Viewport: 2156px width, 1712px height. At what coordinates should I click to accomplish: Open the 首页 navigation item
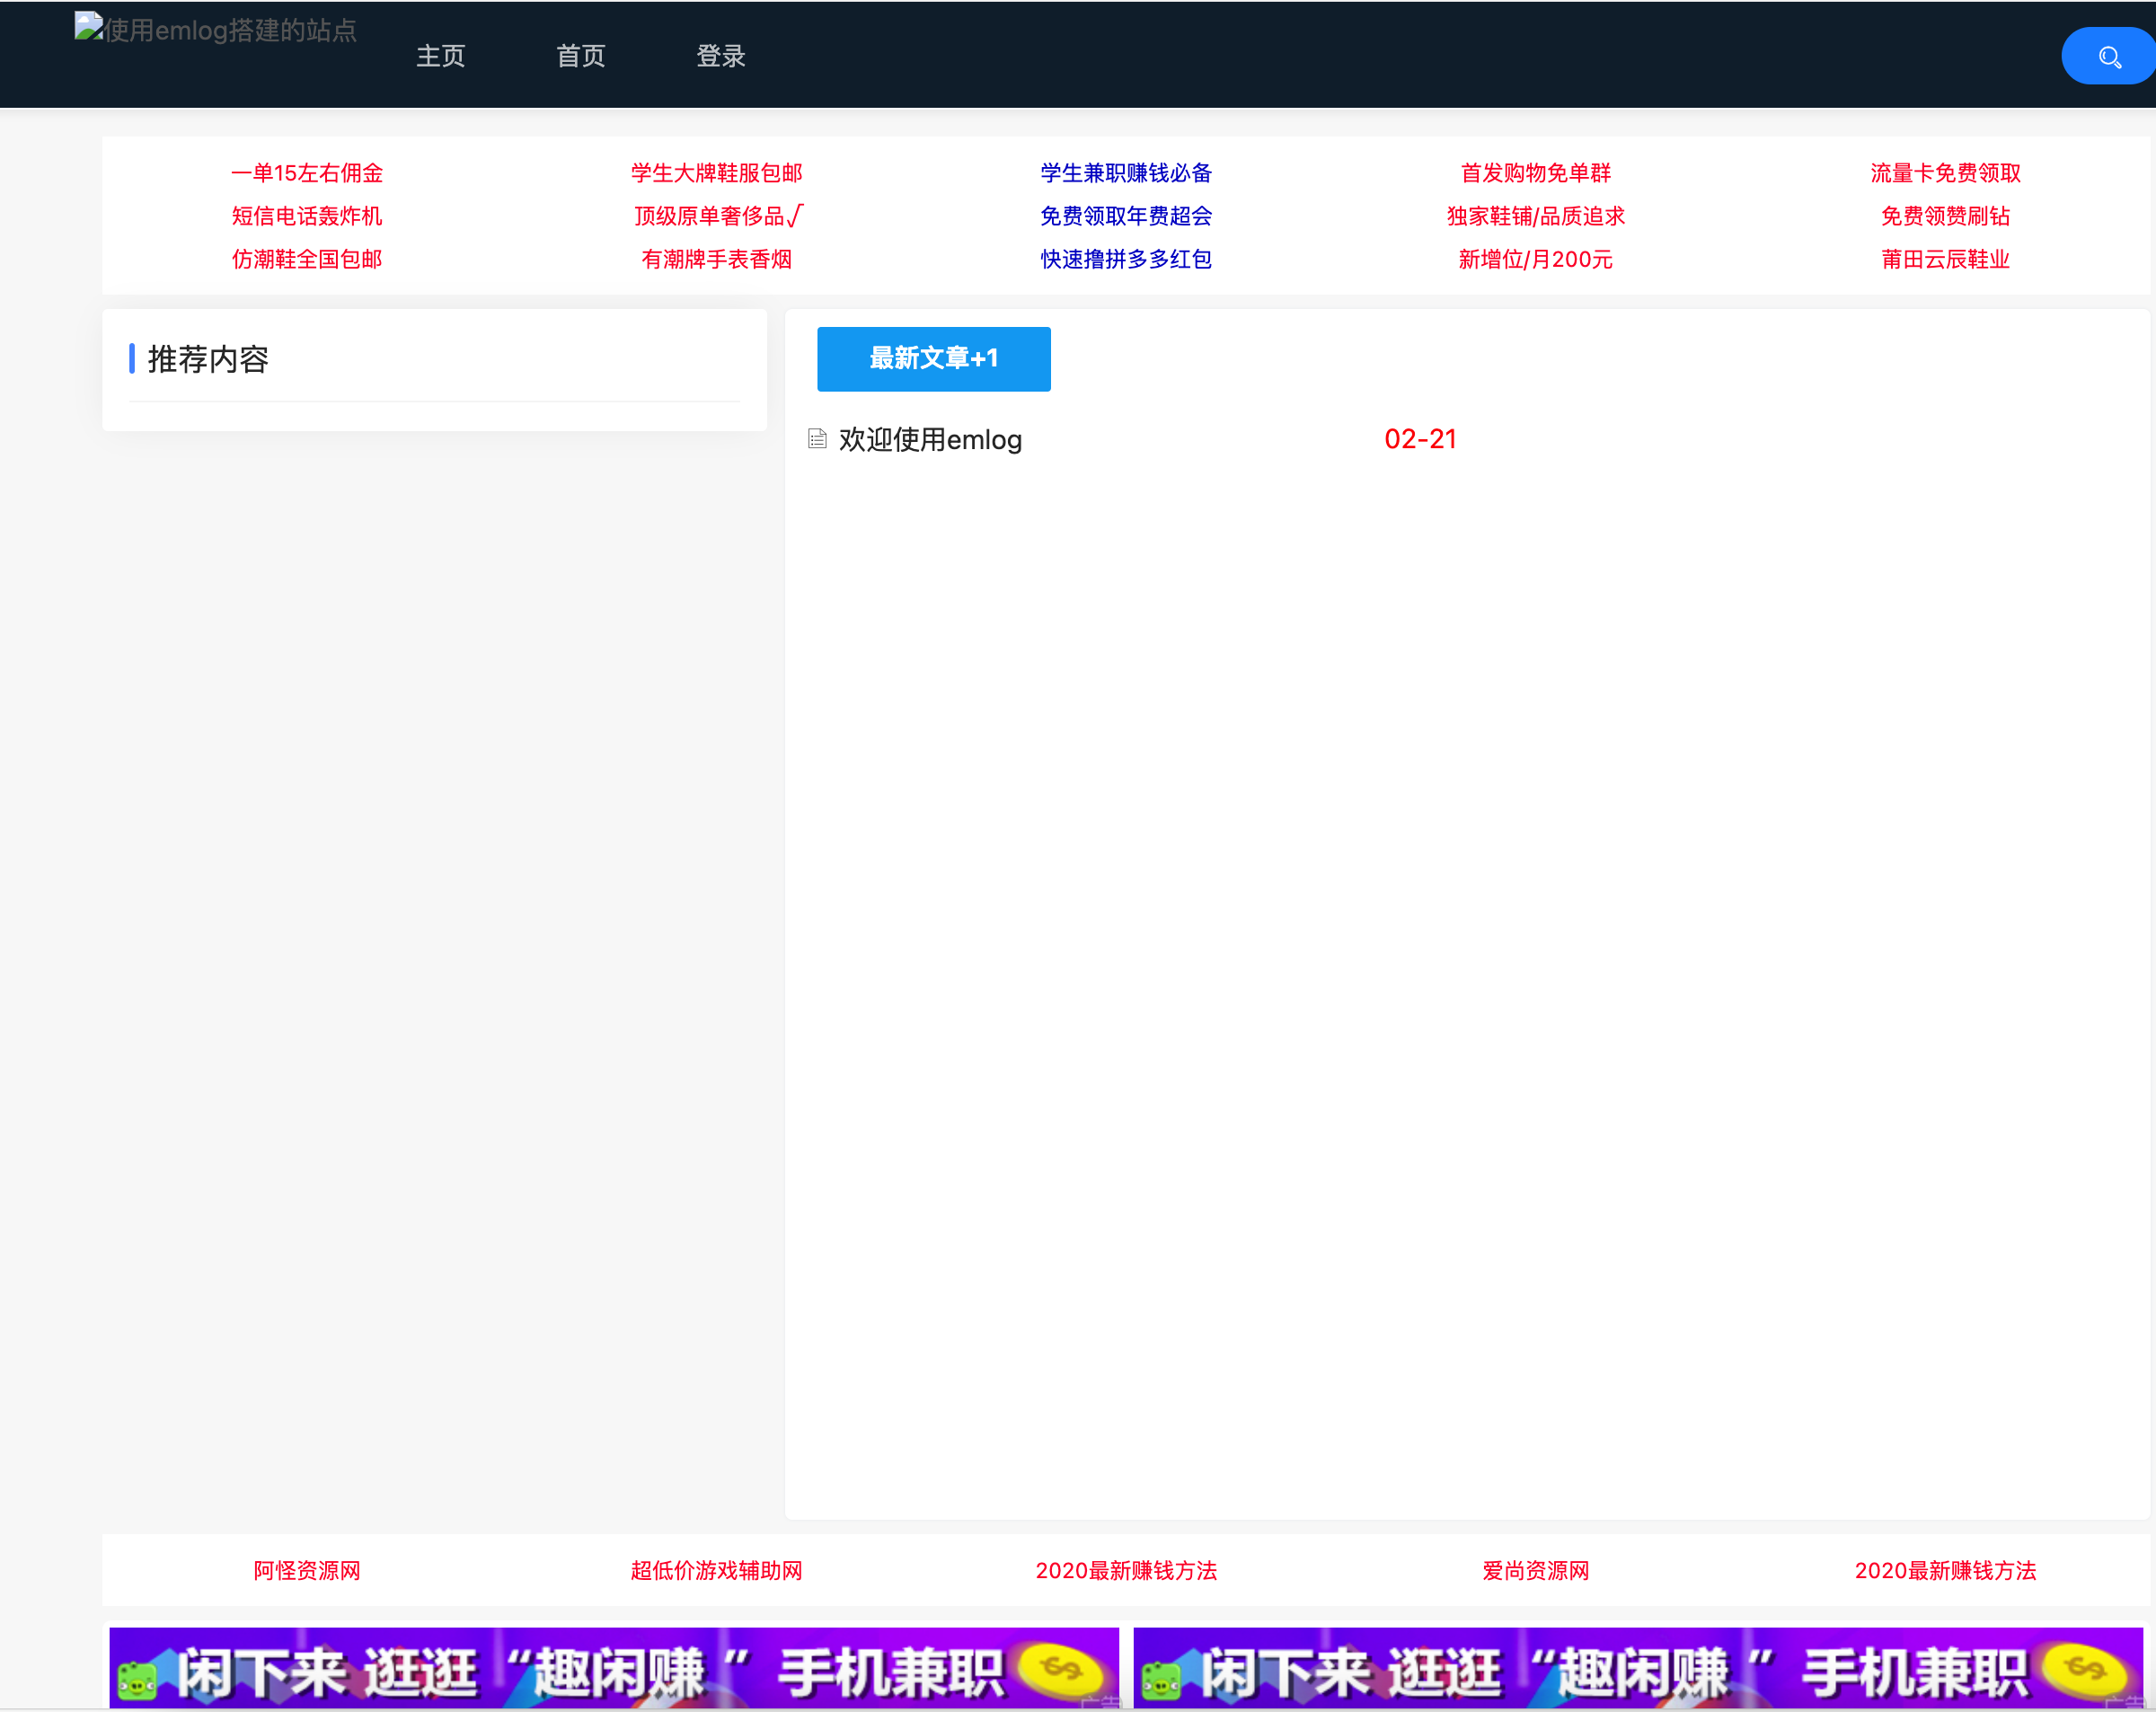pyautogui.click(x=581, y=56)
